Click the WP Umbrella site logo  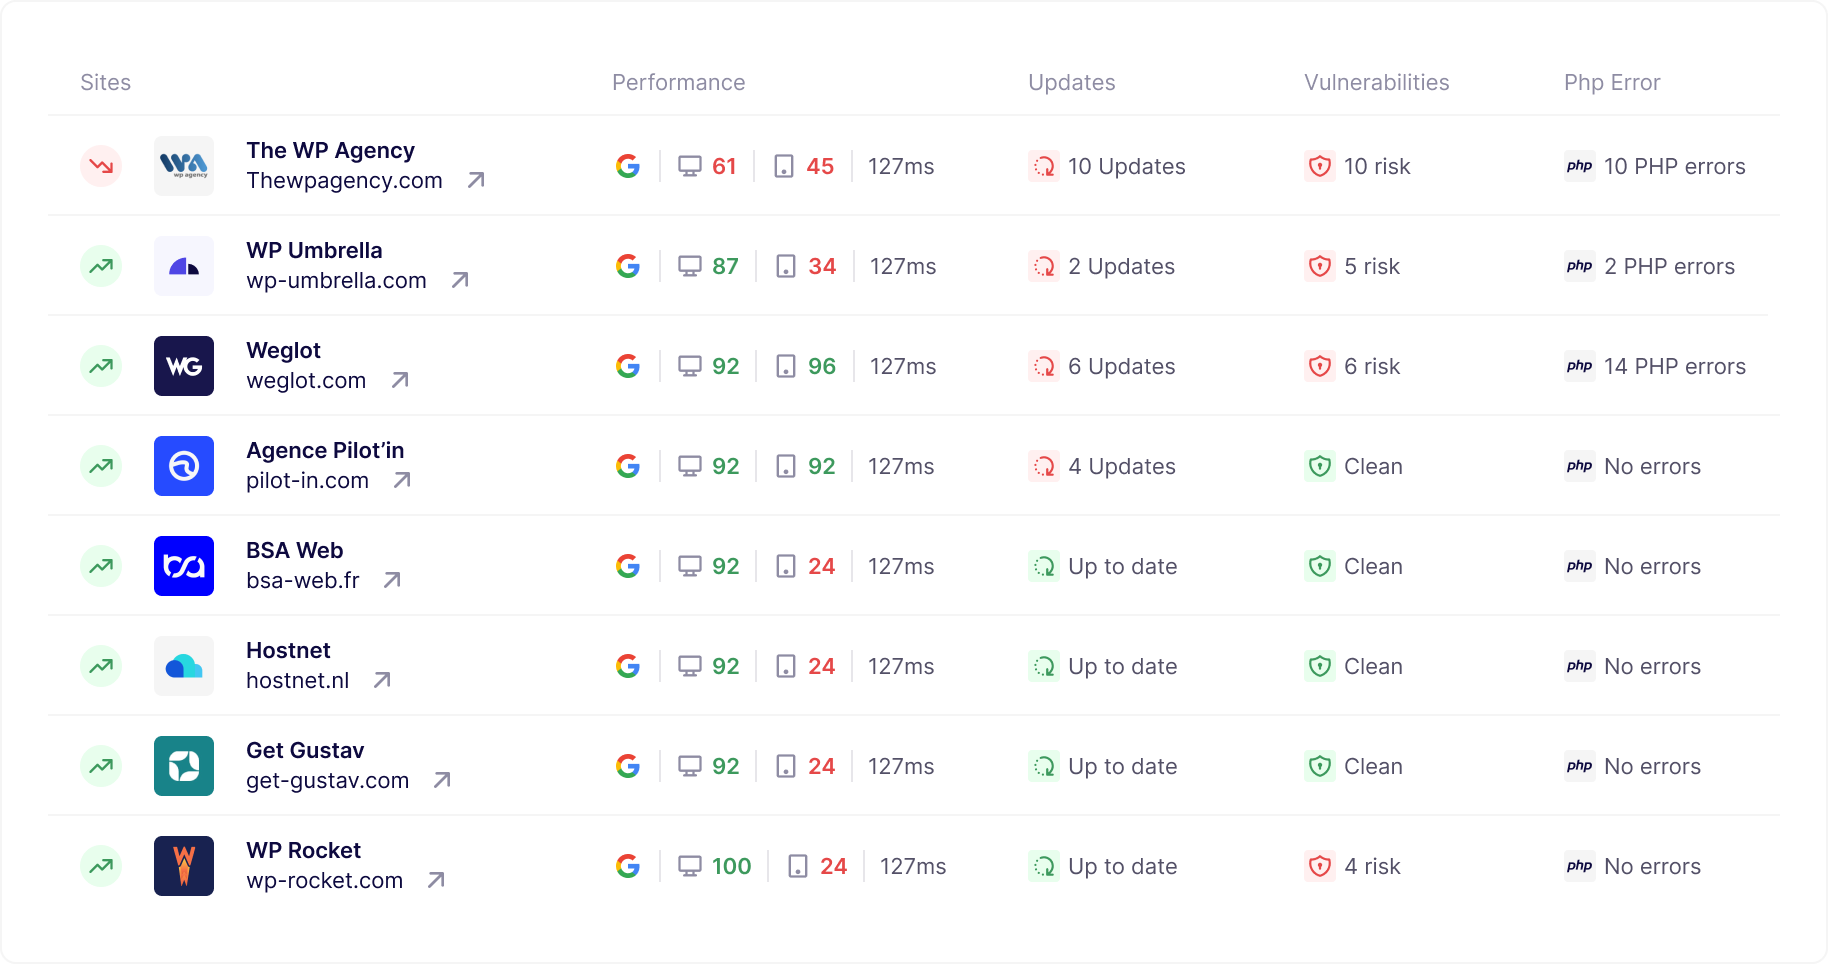tap(183, 266)
